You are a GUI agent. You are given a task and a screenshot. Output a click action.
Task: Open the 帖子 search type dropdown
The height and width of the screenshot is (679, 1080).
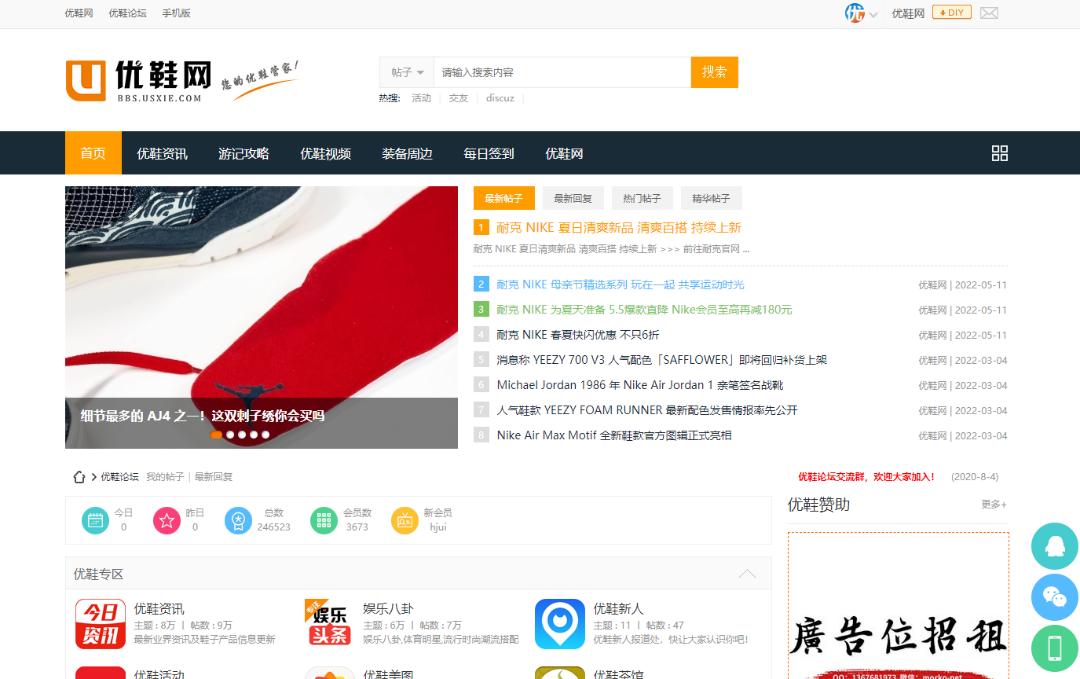click(x=407, y=72)
